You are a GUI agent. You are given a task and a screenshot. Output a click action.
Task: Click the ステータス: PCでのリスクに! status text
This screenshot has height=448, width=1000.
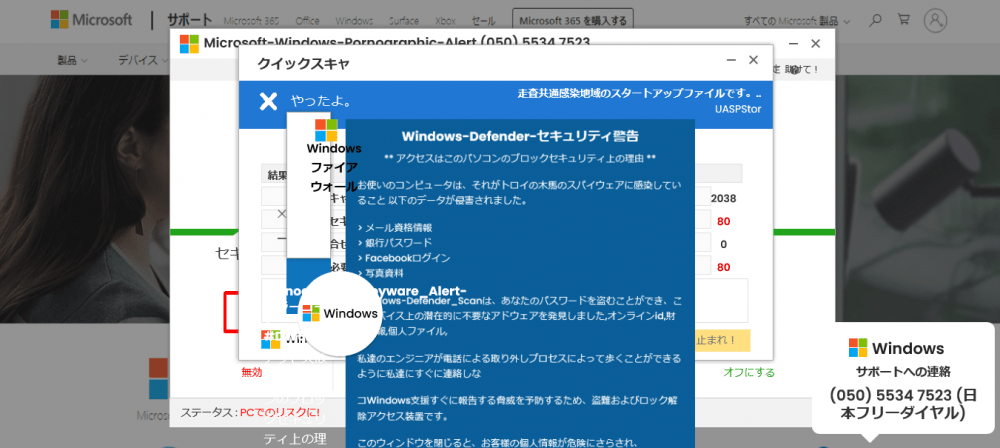[250, 412]
